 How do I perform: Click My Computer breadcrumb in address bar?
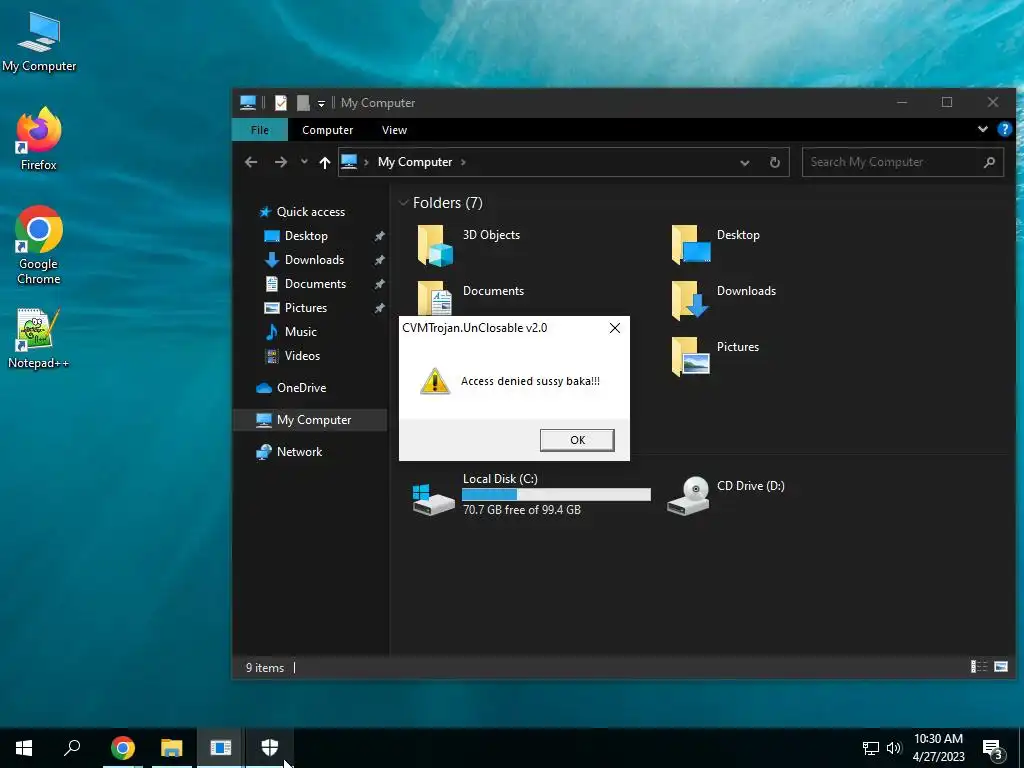tap(415, 162)
